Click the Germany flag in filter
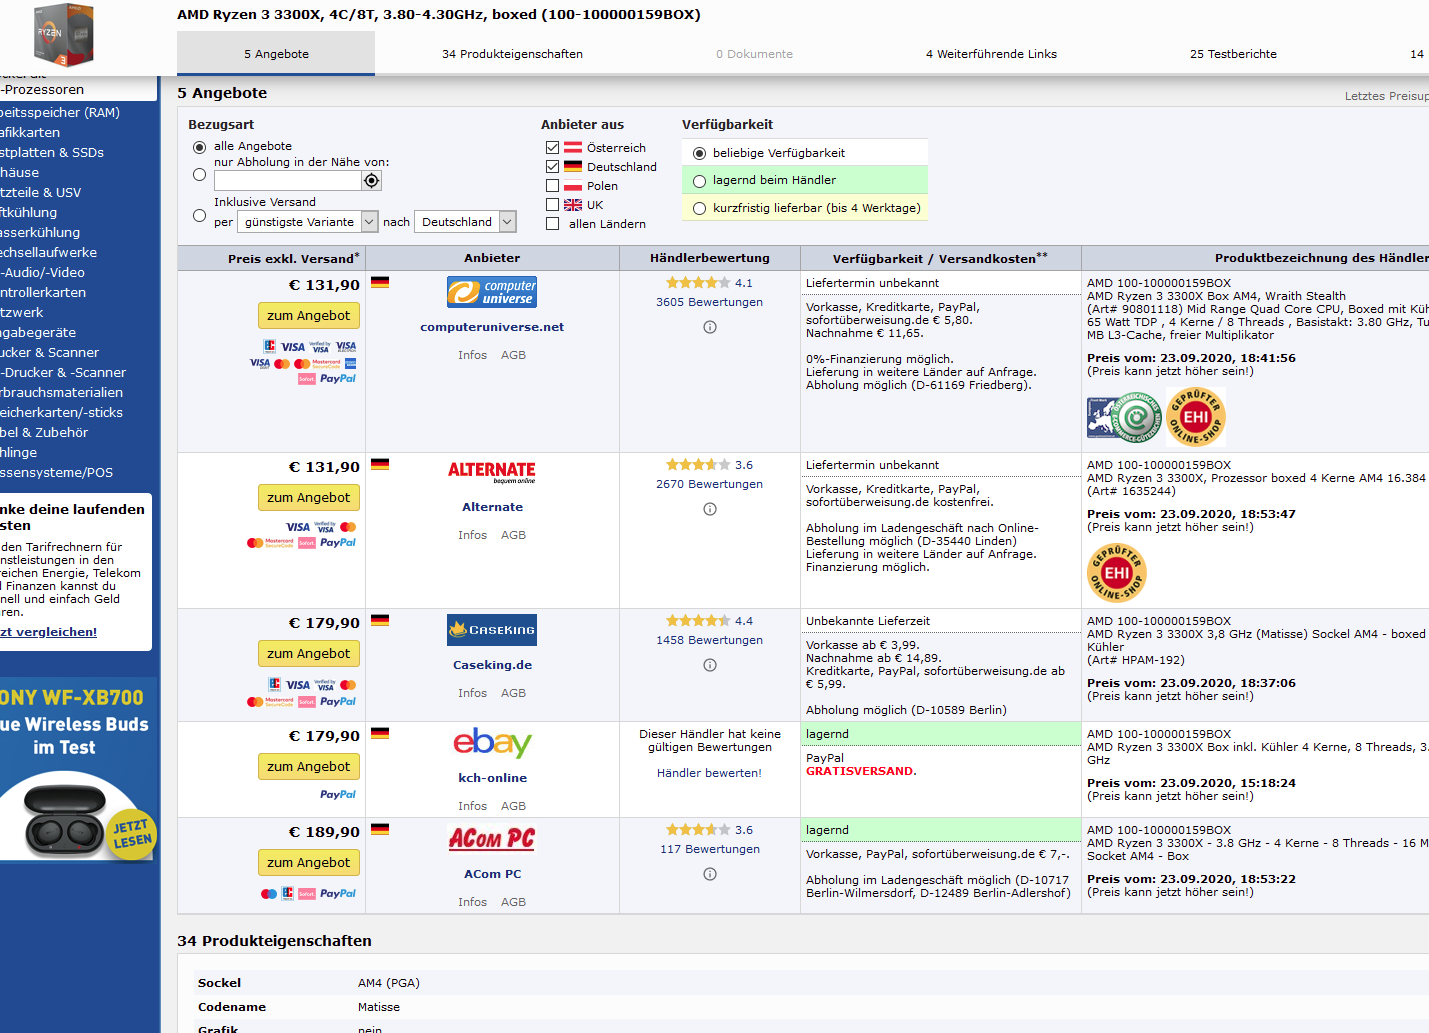The height and width of the screenshot is (1033, 1429). tap(573, 166)
